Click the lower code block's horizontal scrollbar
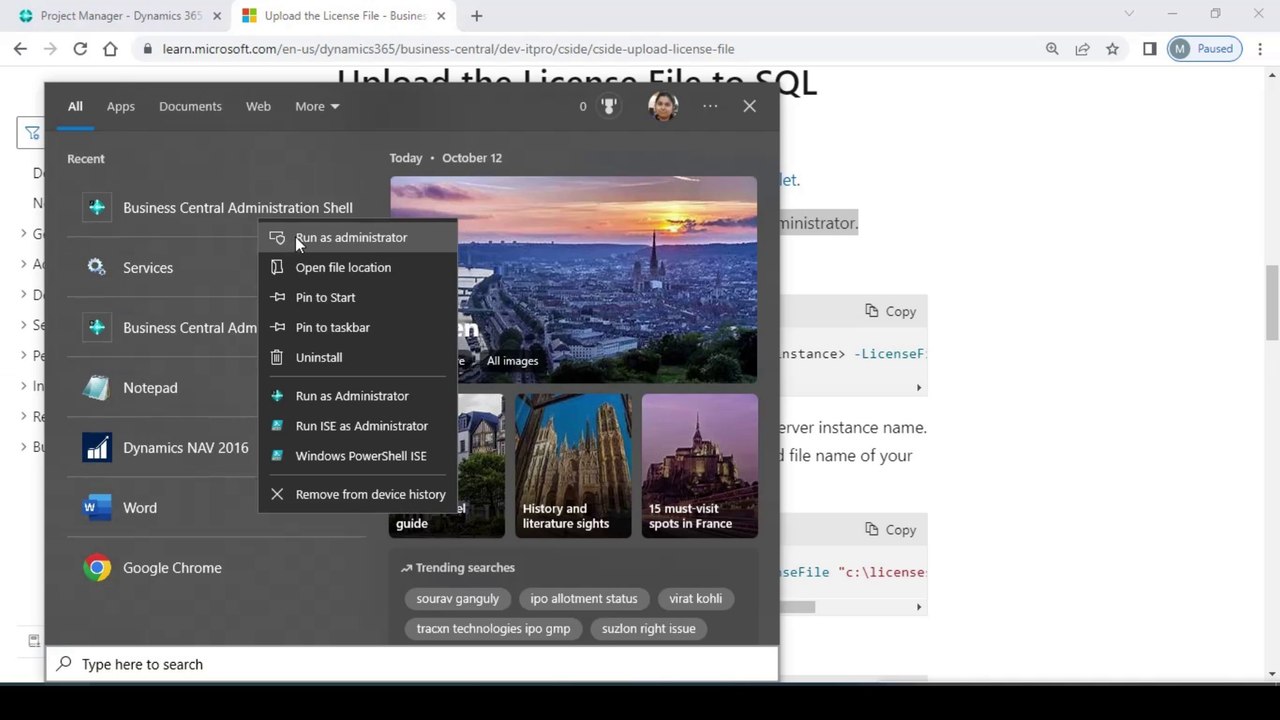The height and width of the screenshot is (720, 1280). [x=796, y=607]
